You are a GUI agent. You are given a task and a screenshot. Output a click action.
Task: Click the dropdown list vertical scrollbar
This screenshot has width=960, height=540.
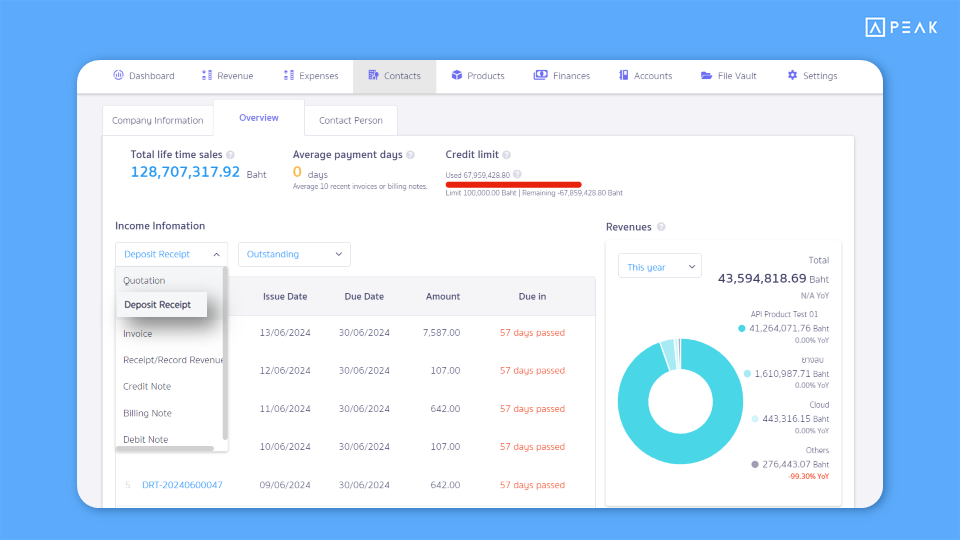tap(225, 354)
